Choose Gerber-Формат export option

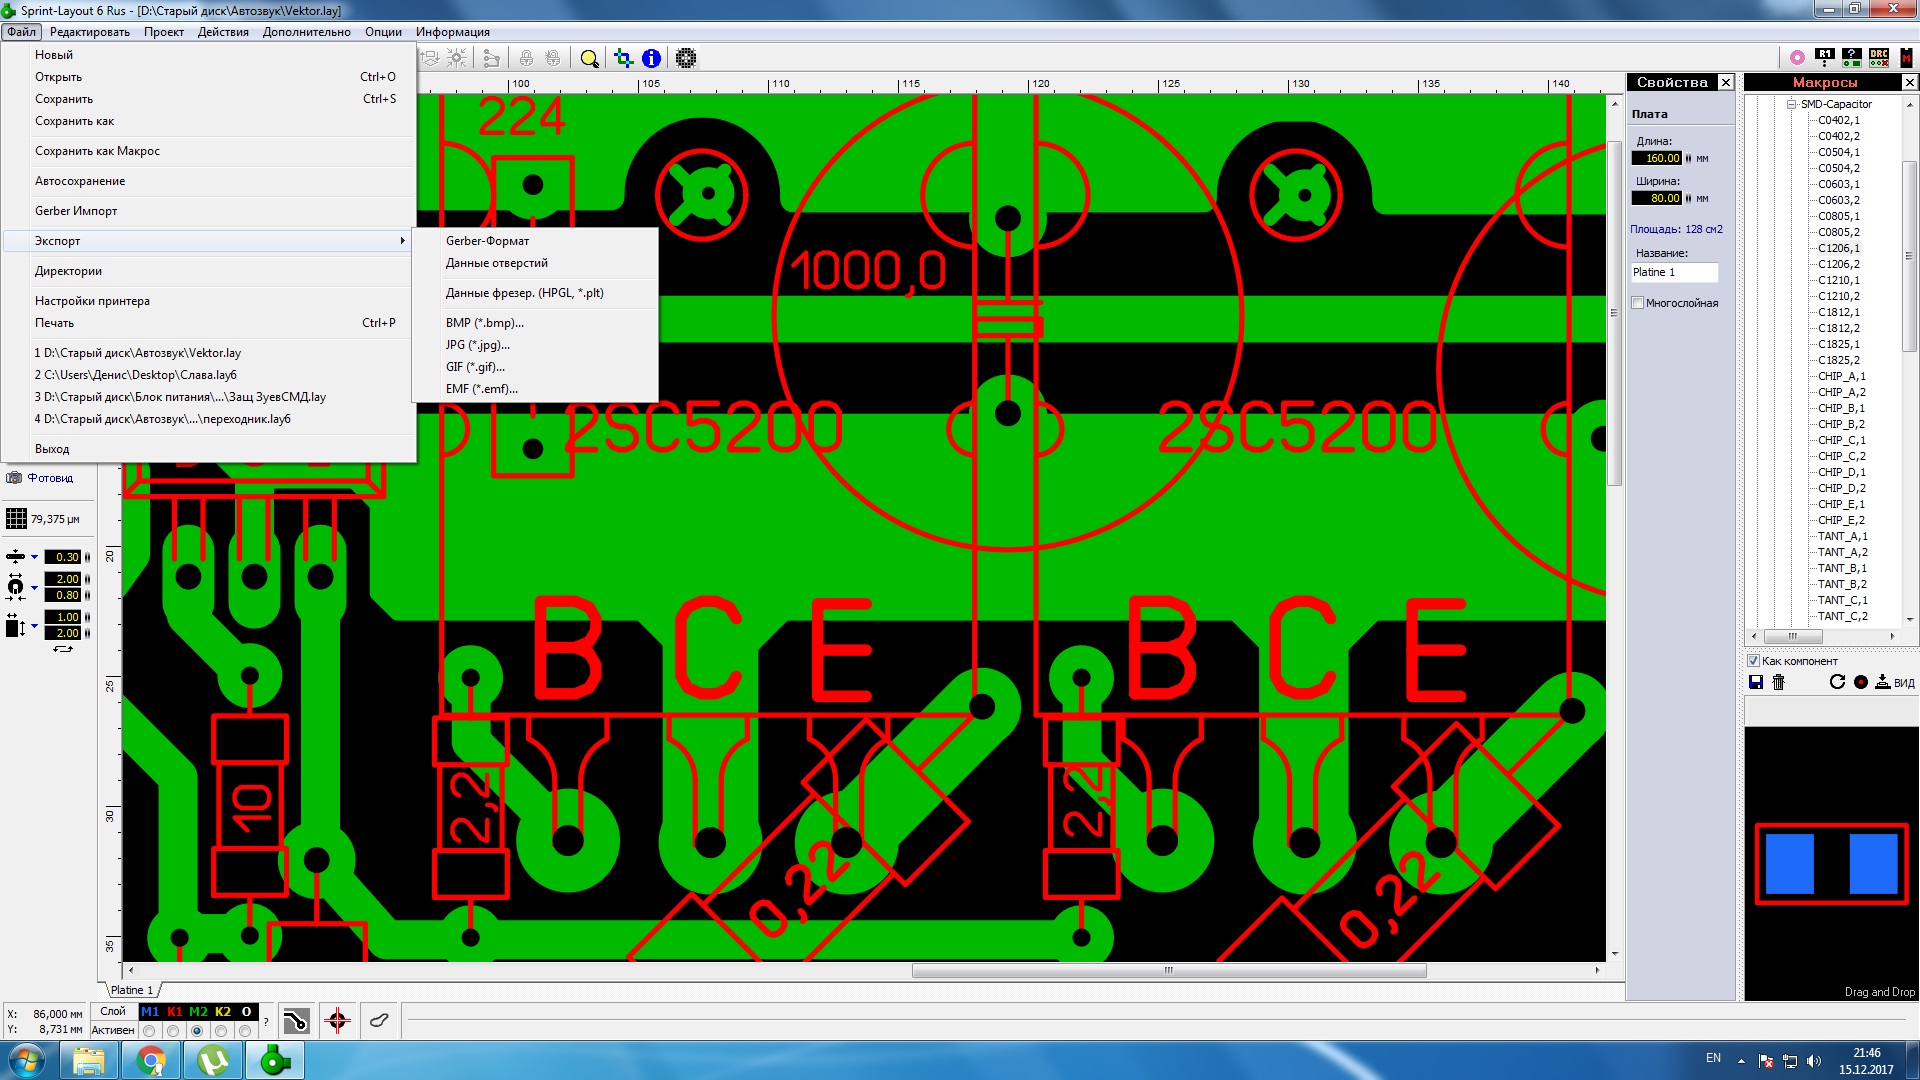tap(535, 241)
